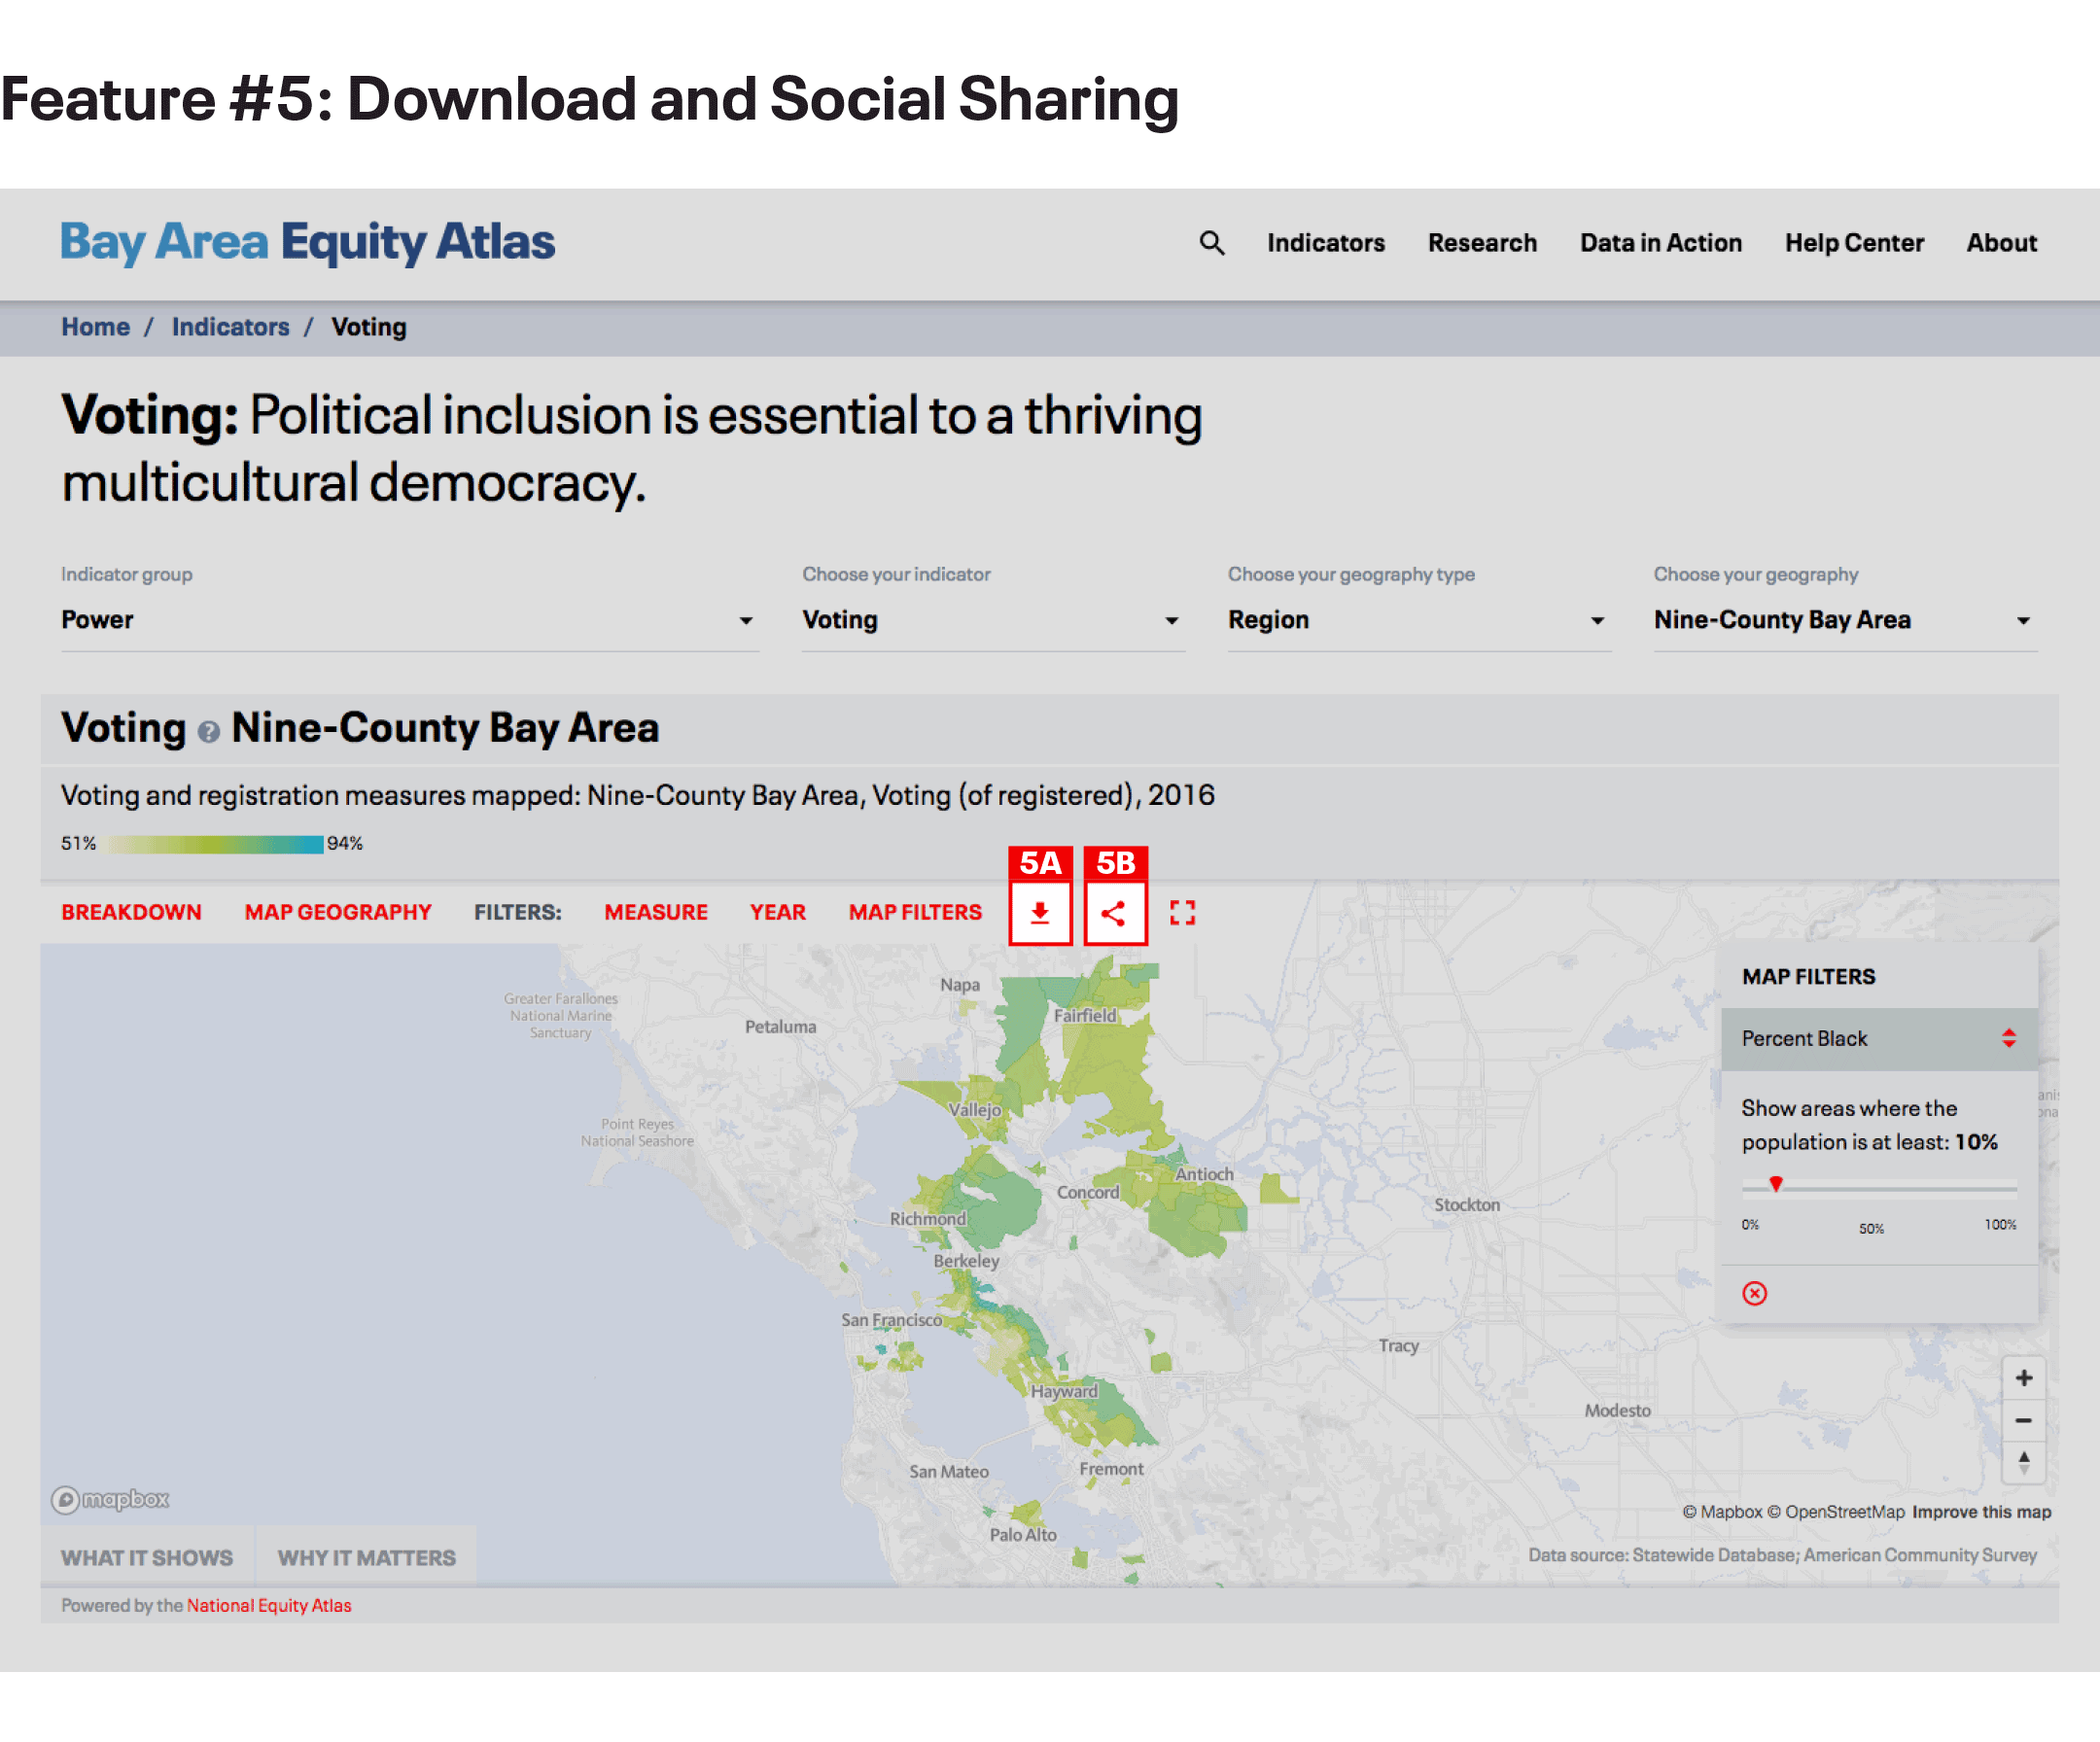Switch to the Why It Matters tab

[366, 1557]
